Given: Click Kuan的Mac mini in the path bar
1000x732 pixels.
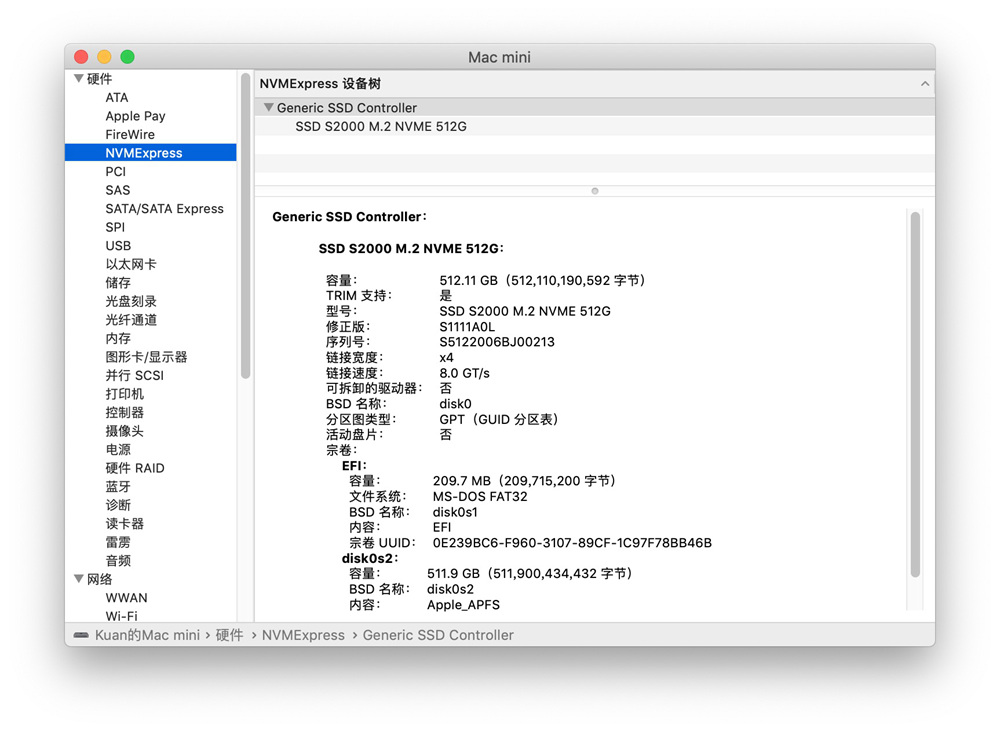Looking at the screenshot, I should coord(147,635).
